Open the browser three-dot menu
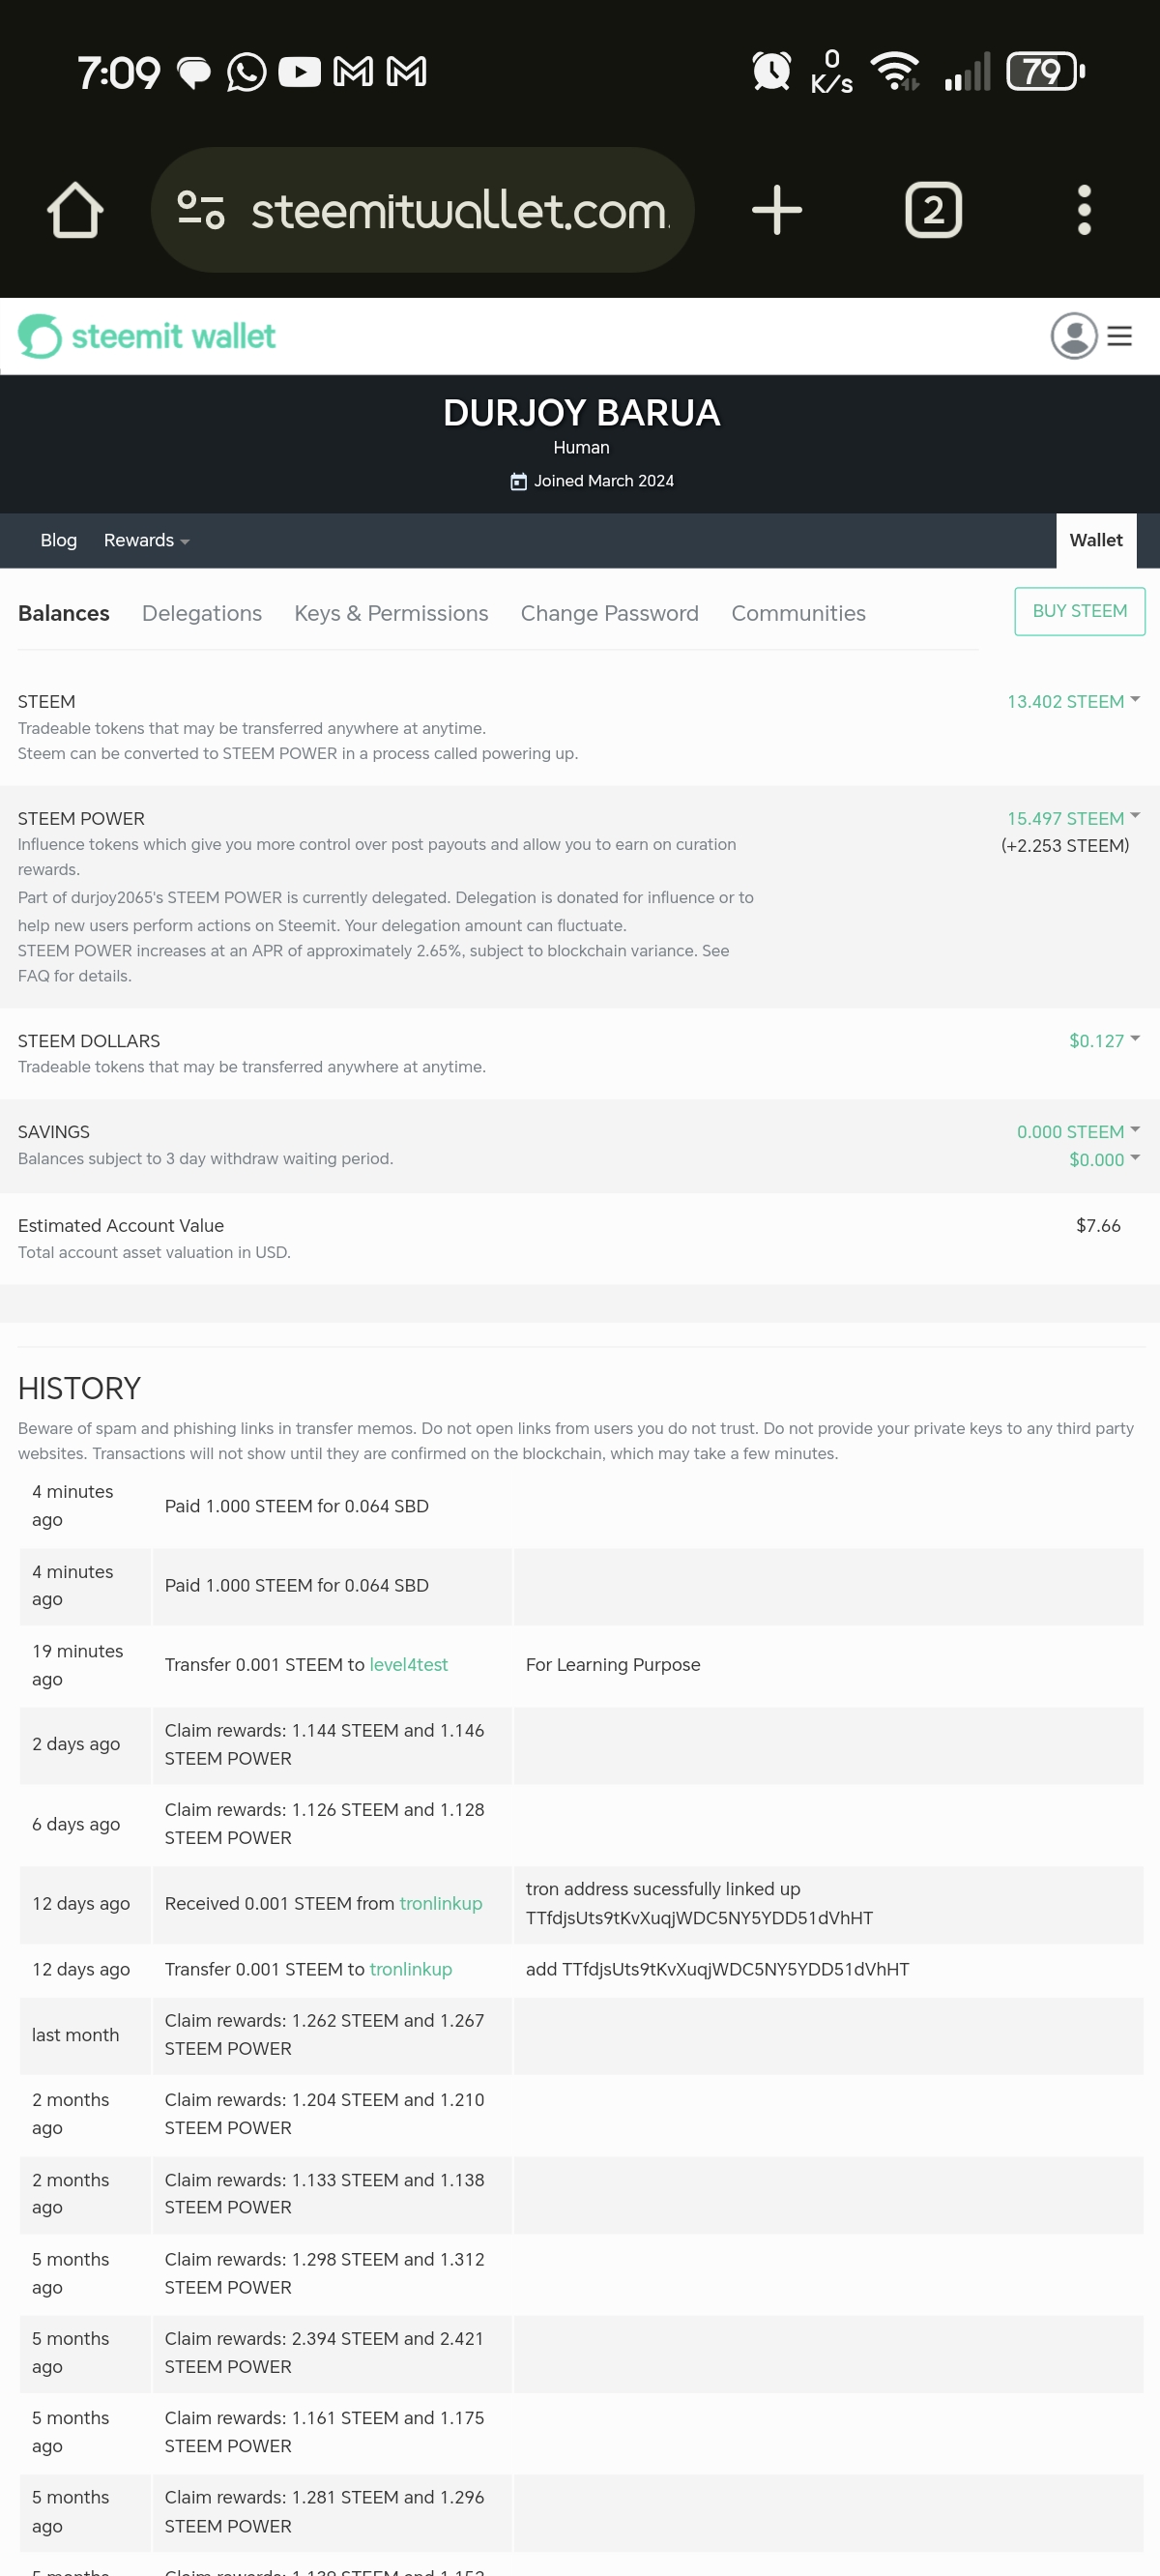Viewport: 1160px width, 2576px height. coord(1084,210)
